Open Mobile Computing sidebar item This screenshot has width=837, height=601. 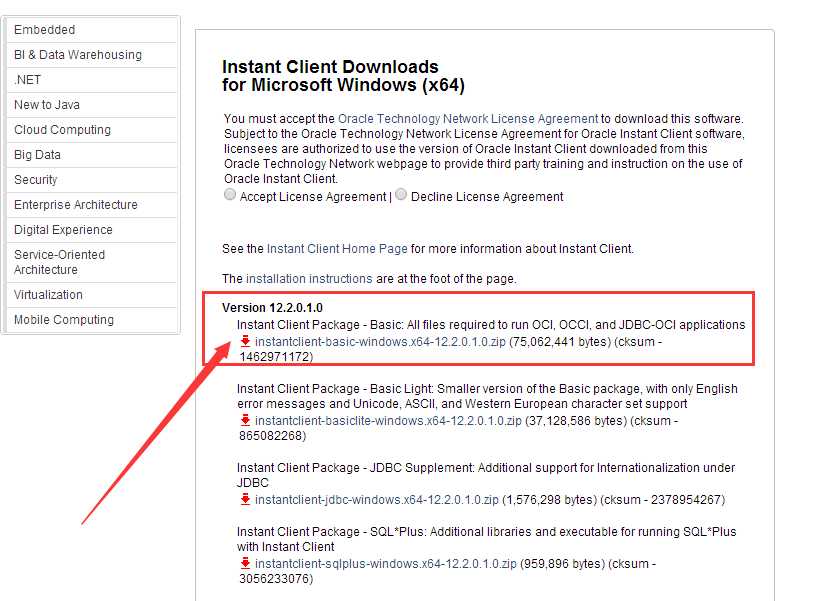92,320
